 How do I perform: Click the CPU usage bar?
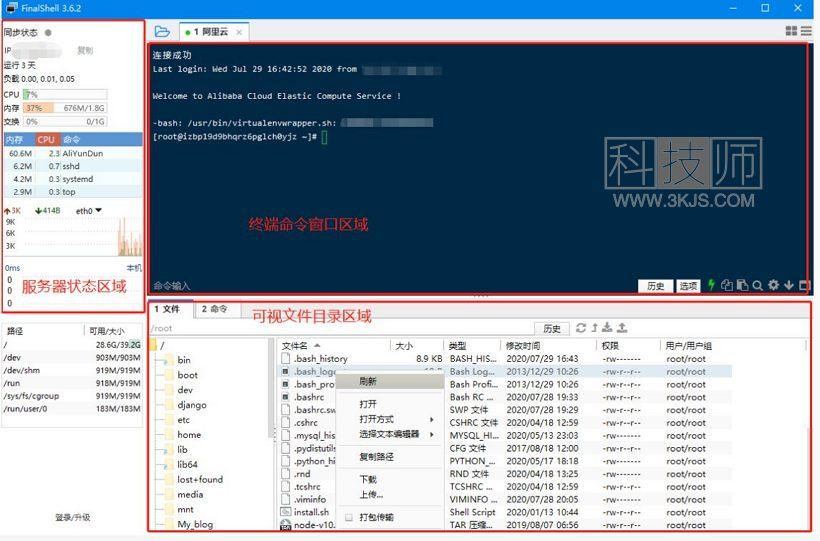[65, 95]
